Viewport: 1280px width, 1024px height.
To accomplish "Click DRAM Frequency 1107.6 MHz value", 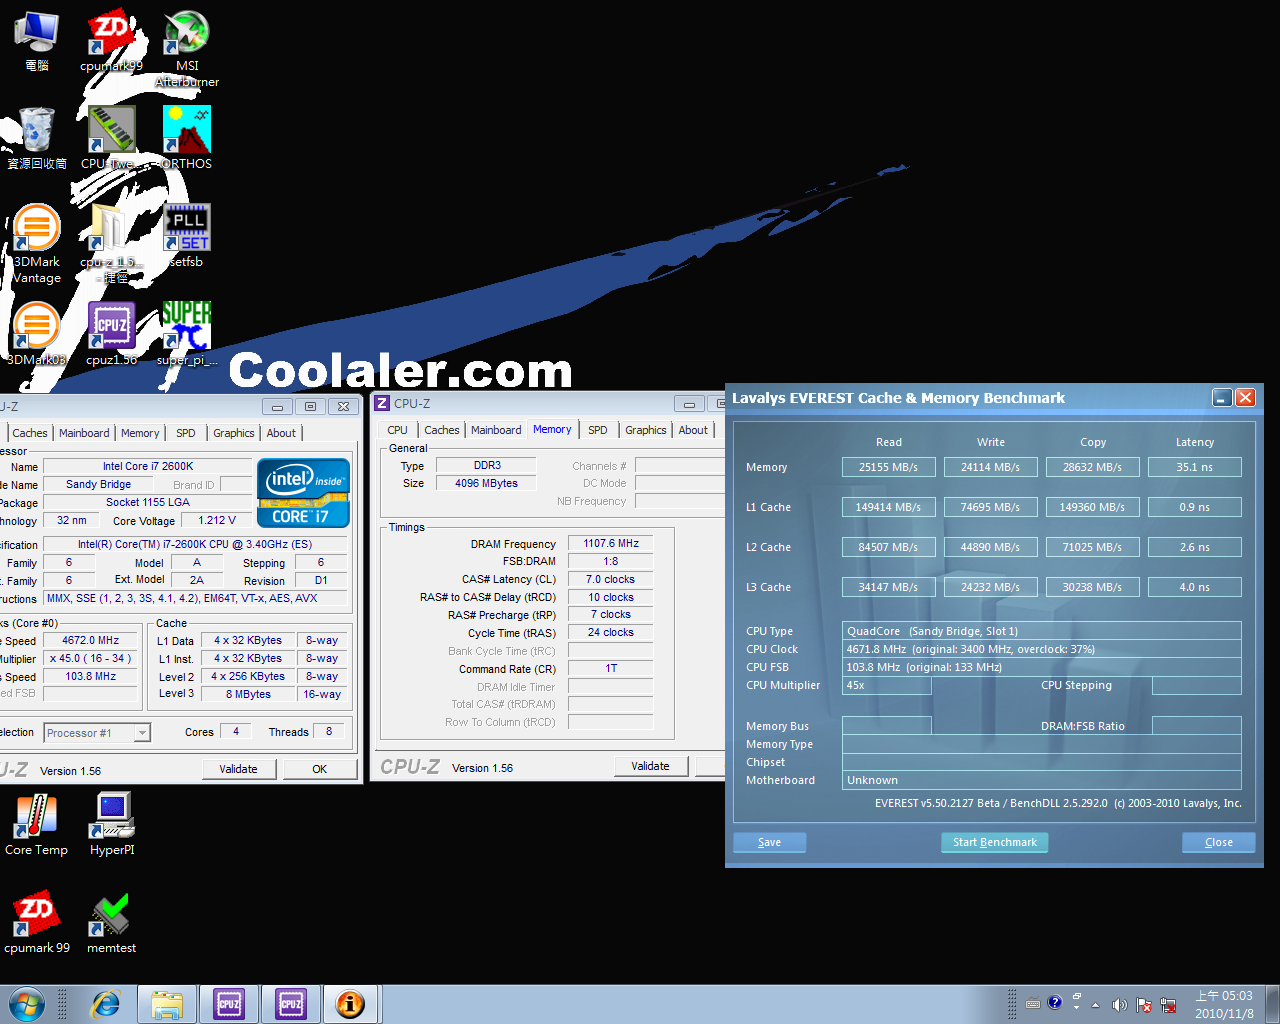I will 611,543.
